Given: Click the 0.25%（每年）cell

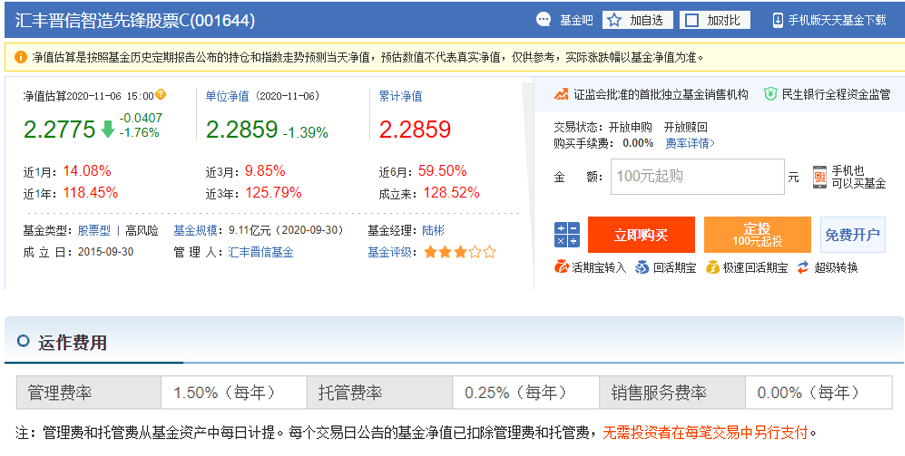Looking at the screenshot, I should pos(526,393).
